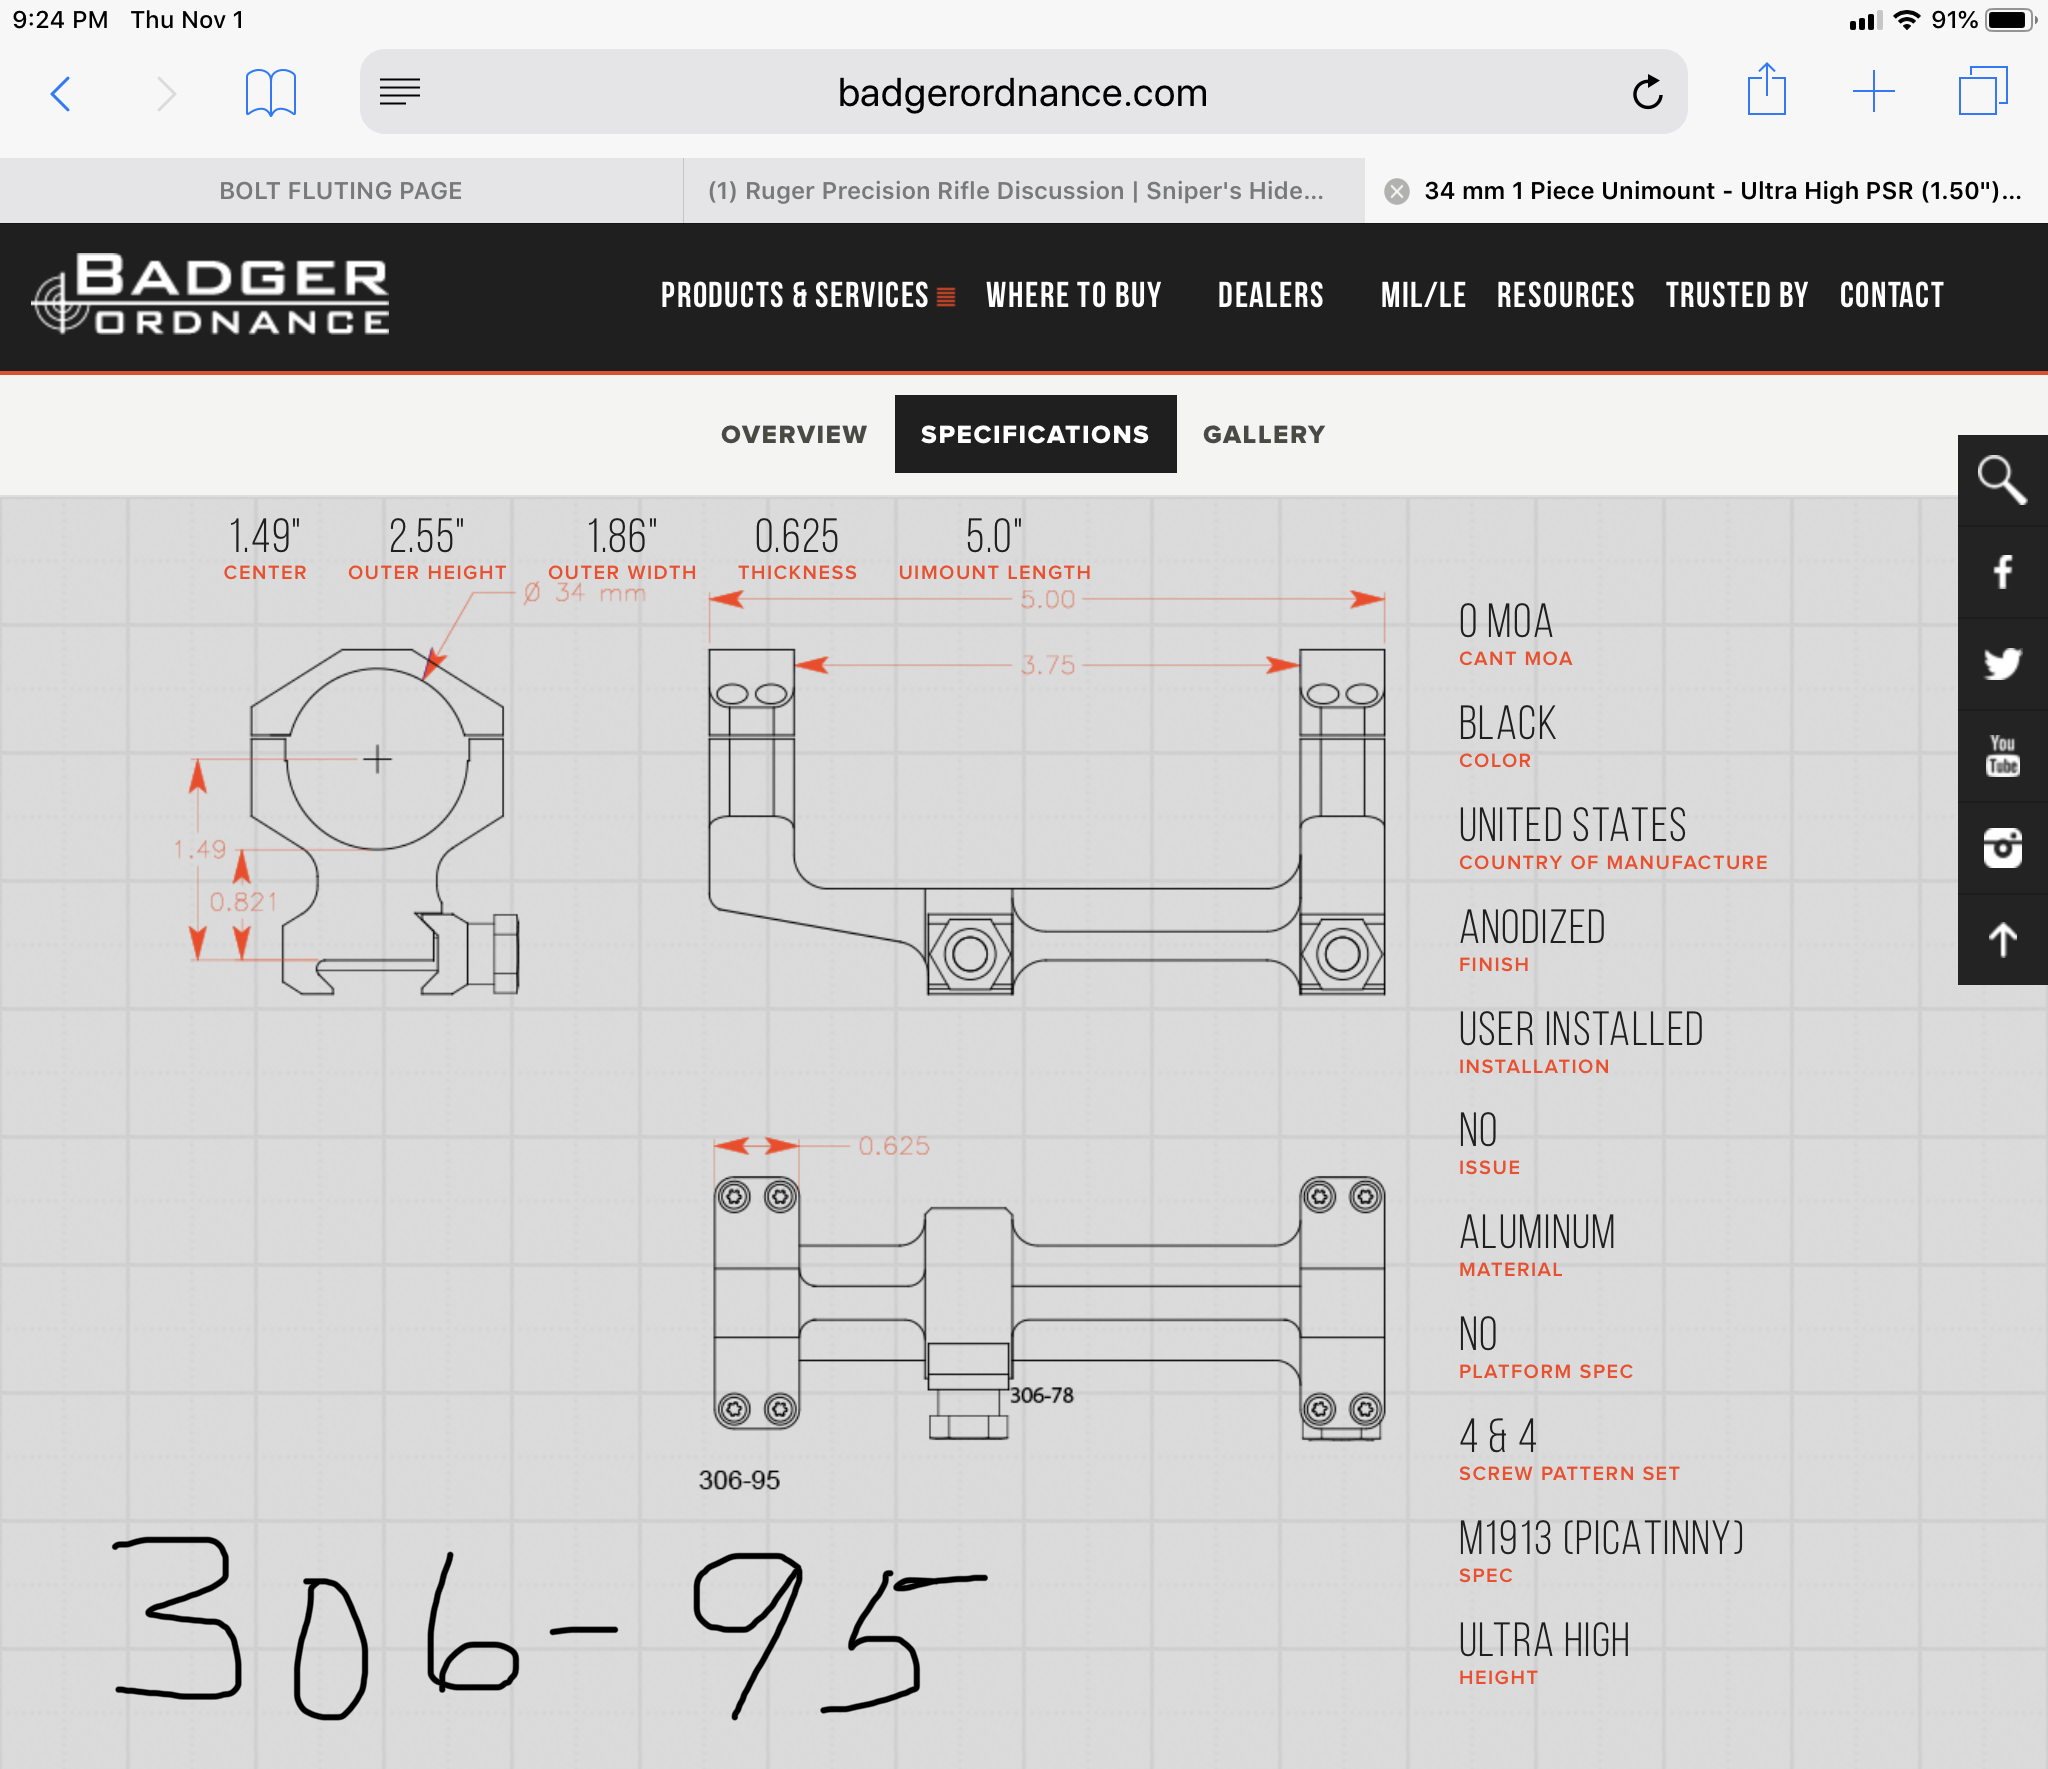The image size is (2048, 1769).
Task: Open the Twitter bird icon
Action: (x=2002, y=665)
